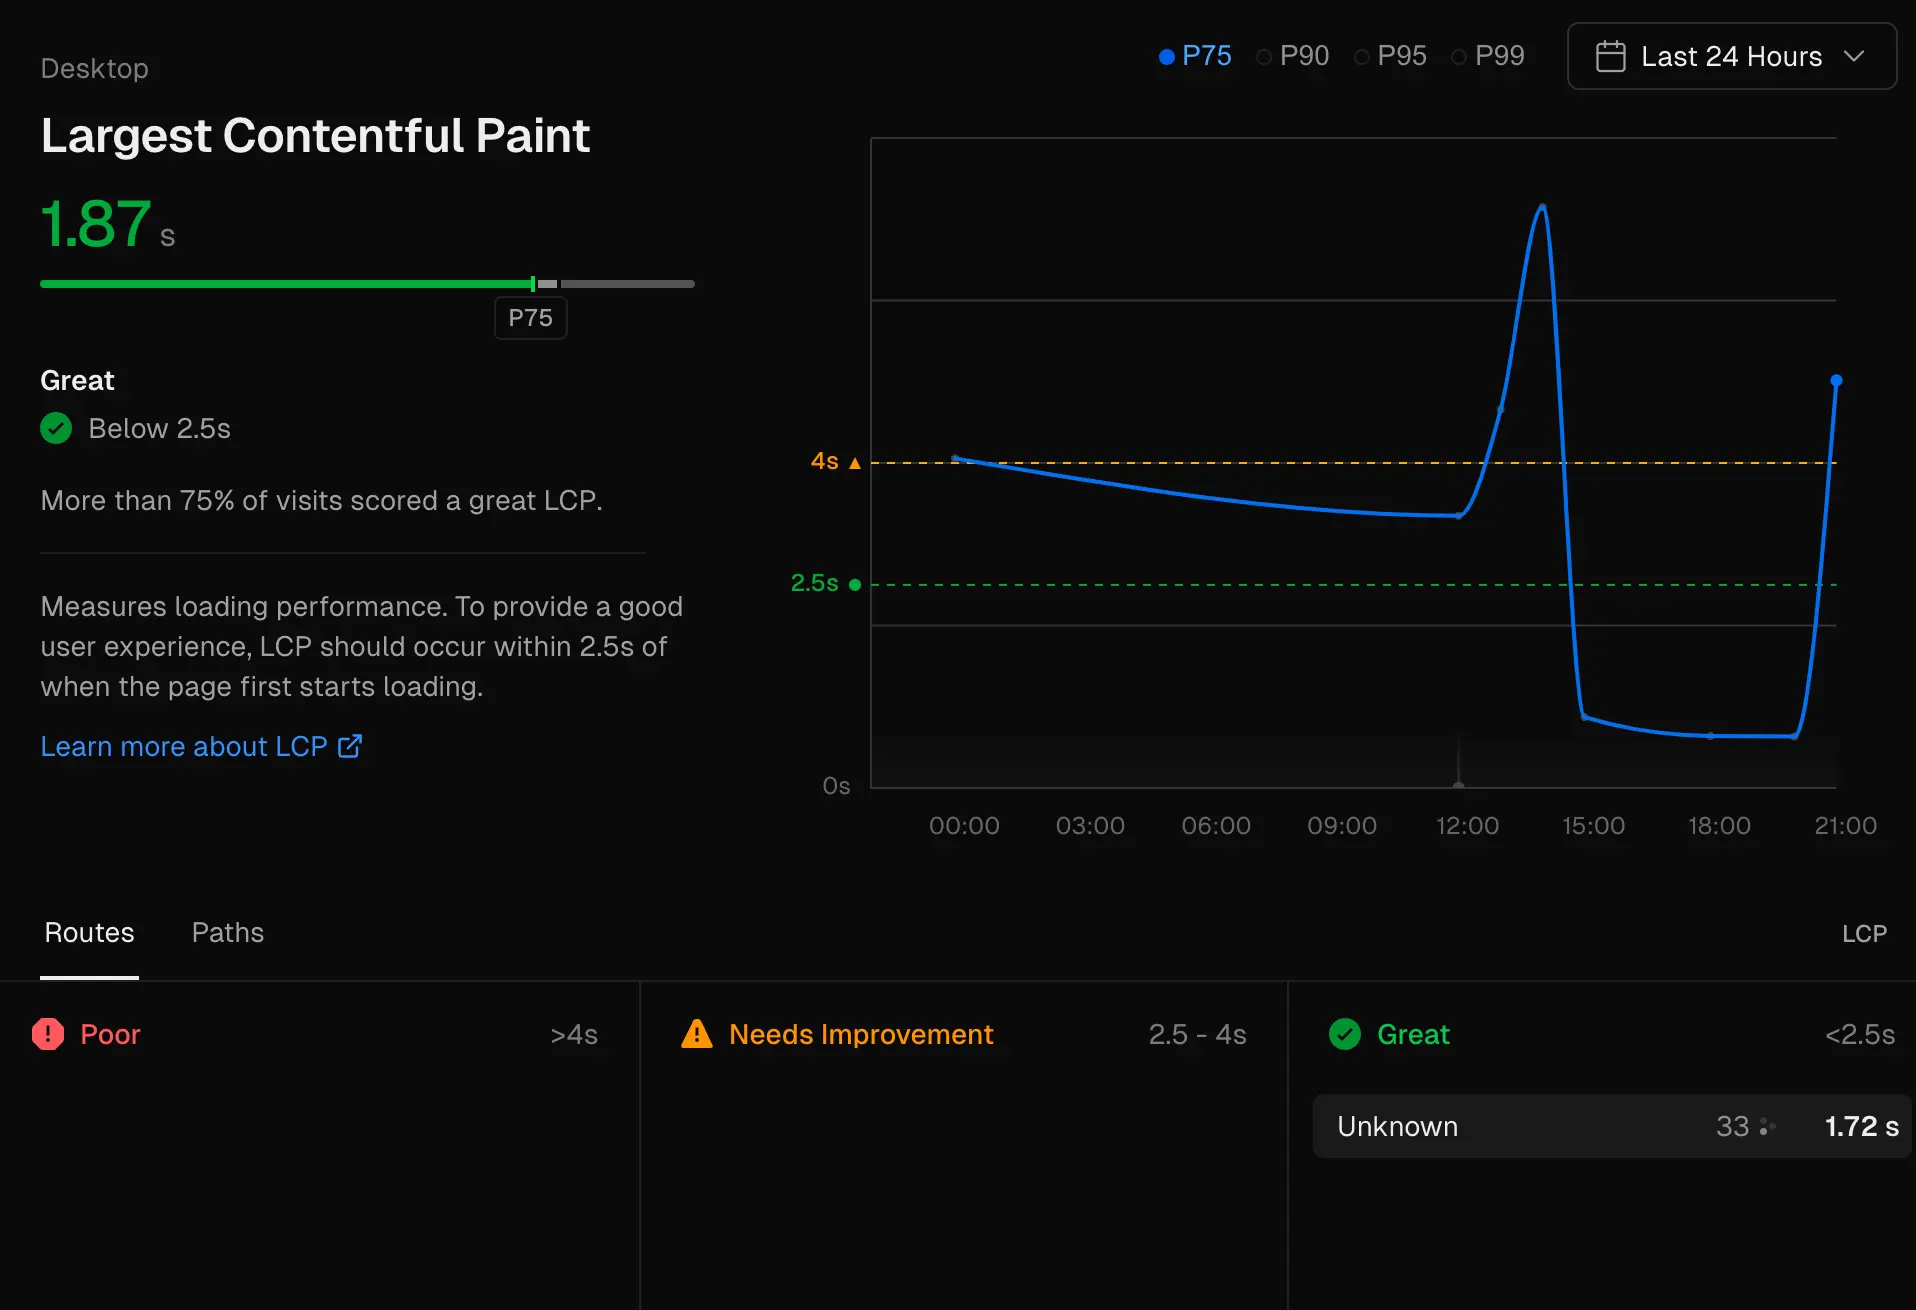Viewport: 1916px width, 1310px height.
Task: Expand time range using chevron arrow
Action: [x=1854, y=57]
